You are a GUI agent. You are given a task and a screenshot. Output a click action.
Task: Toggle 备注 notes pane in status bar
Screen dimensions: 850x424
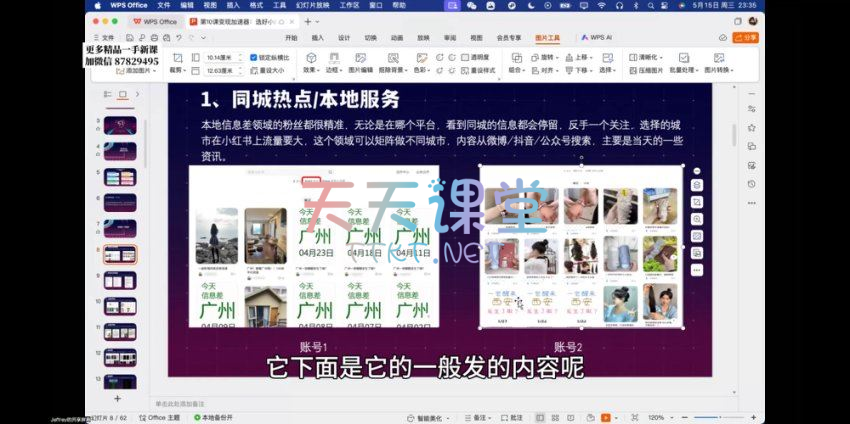[481, 417]
